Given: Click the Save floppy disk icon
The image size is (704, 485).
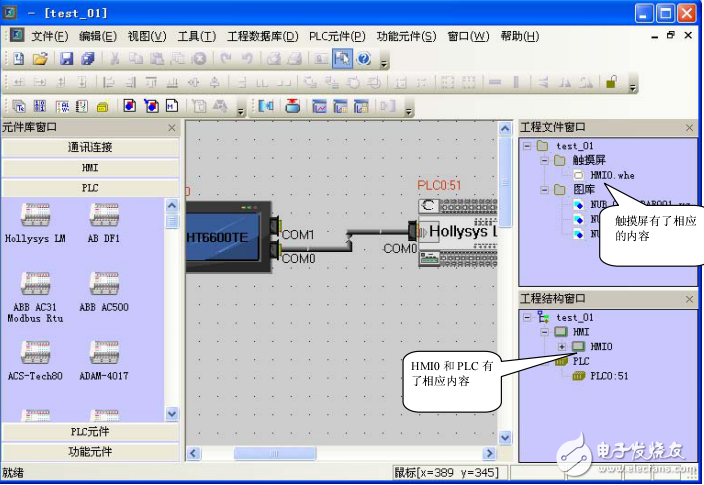Looking at the screenshot, I should point(66,59).
